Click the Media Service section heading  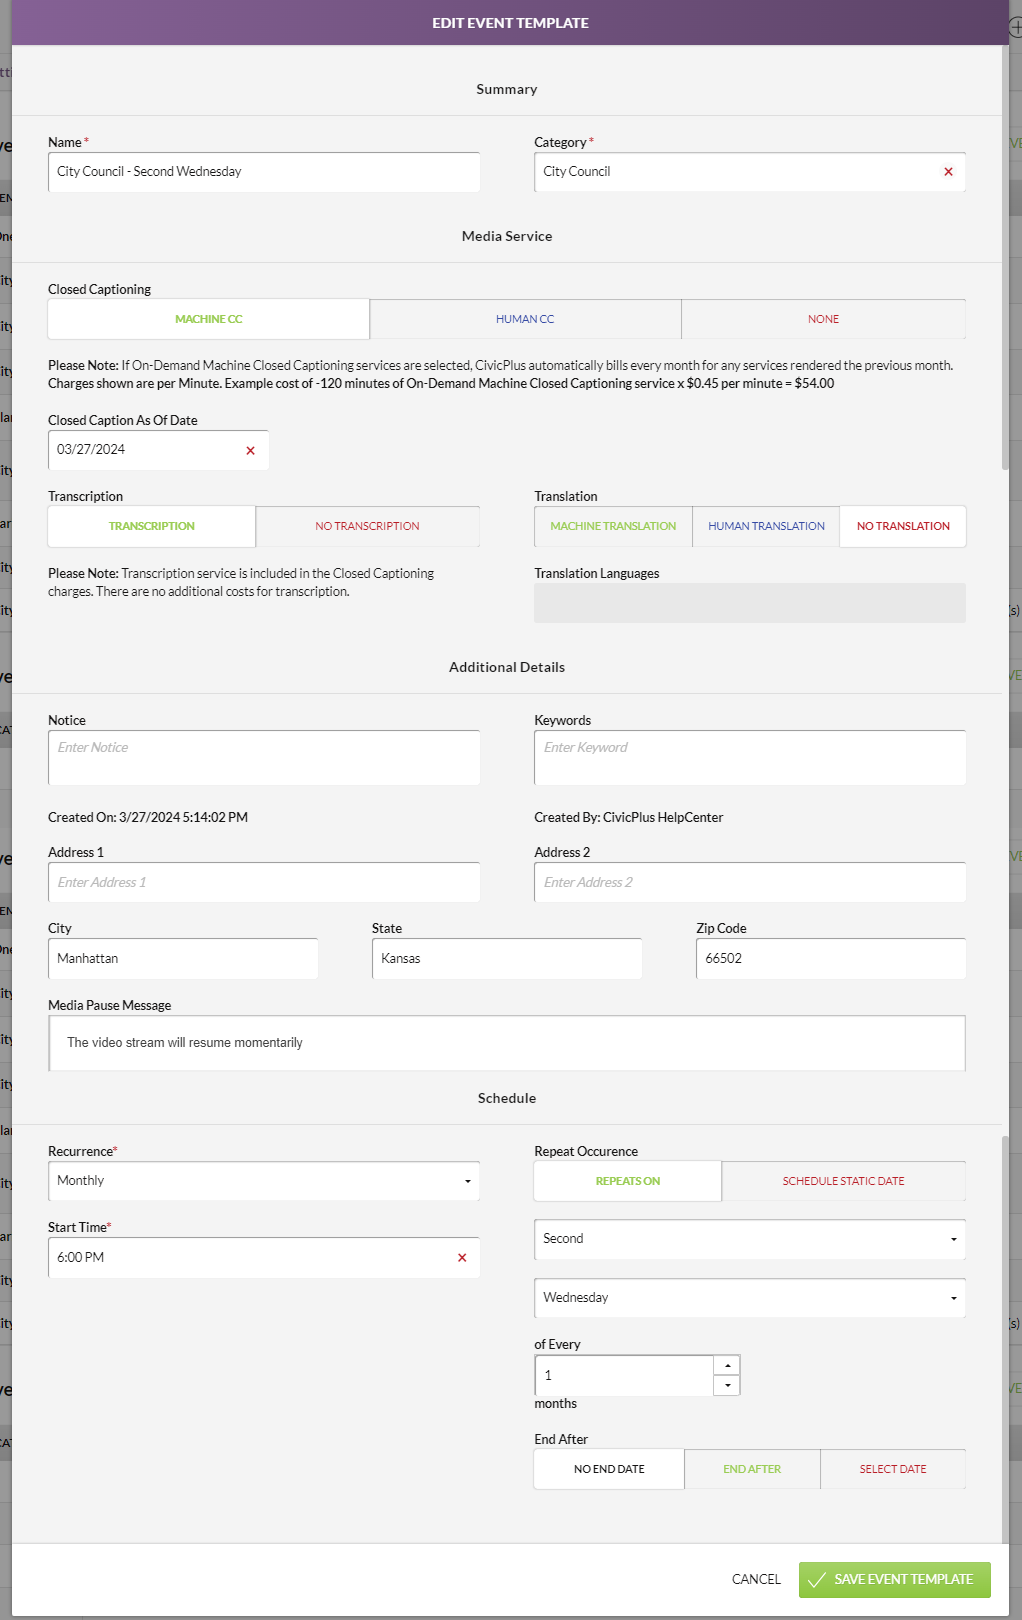pos(507,236)
